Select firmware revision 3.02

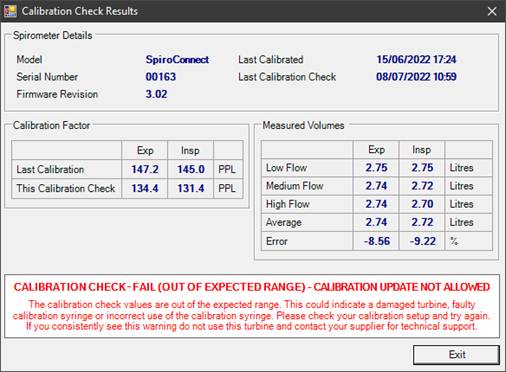pos(156,94)
